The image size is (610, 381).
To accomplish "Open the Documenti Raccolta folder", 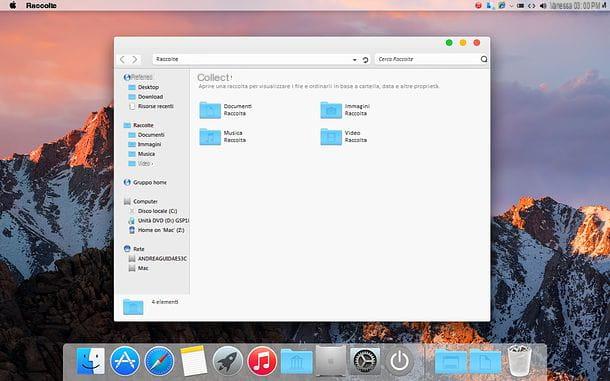I will point(226,110).
